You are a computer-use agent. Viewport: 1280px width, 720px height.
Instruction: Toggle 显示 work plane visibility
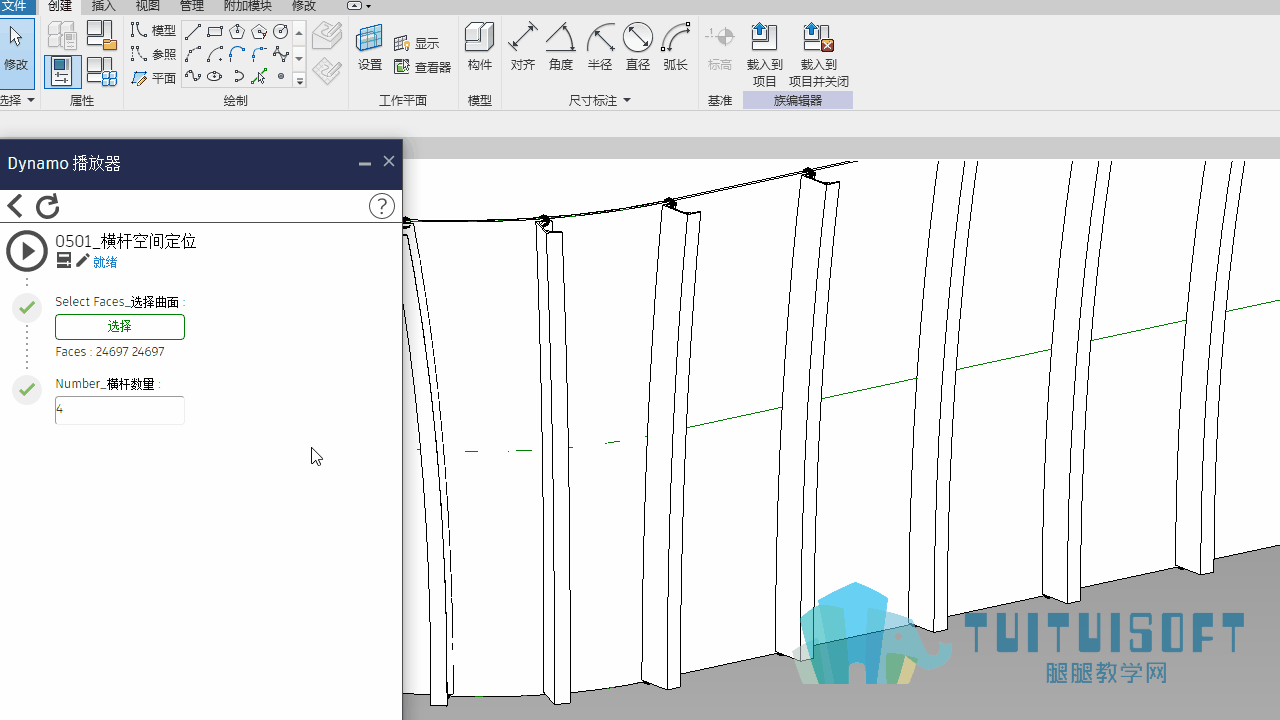(417, 44)
